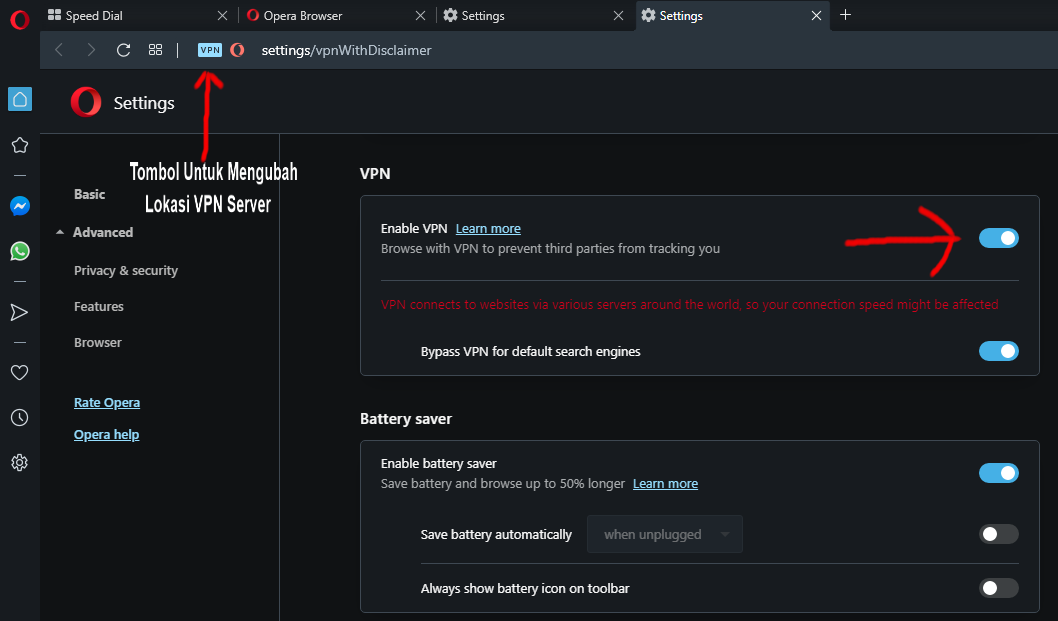Disable the Enable battery saver toggle

(999, 473)
